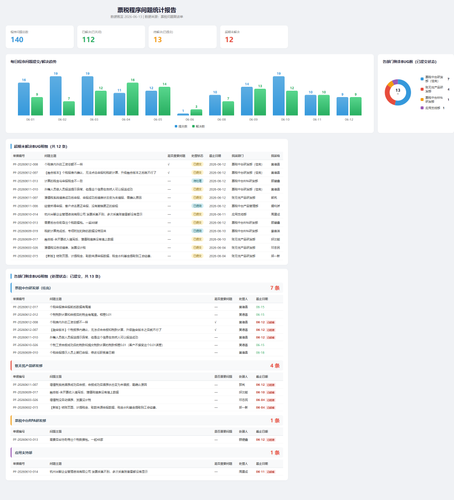Screen dimensions: 454x500
Task: Select the red 12 summary card
Action: 254,37
